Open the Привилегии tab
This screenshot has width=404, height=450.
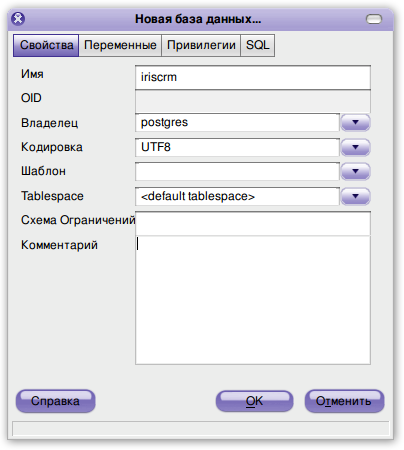click(201, 45)
